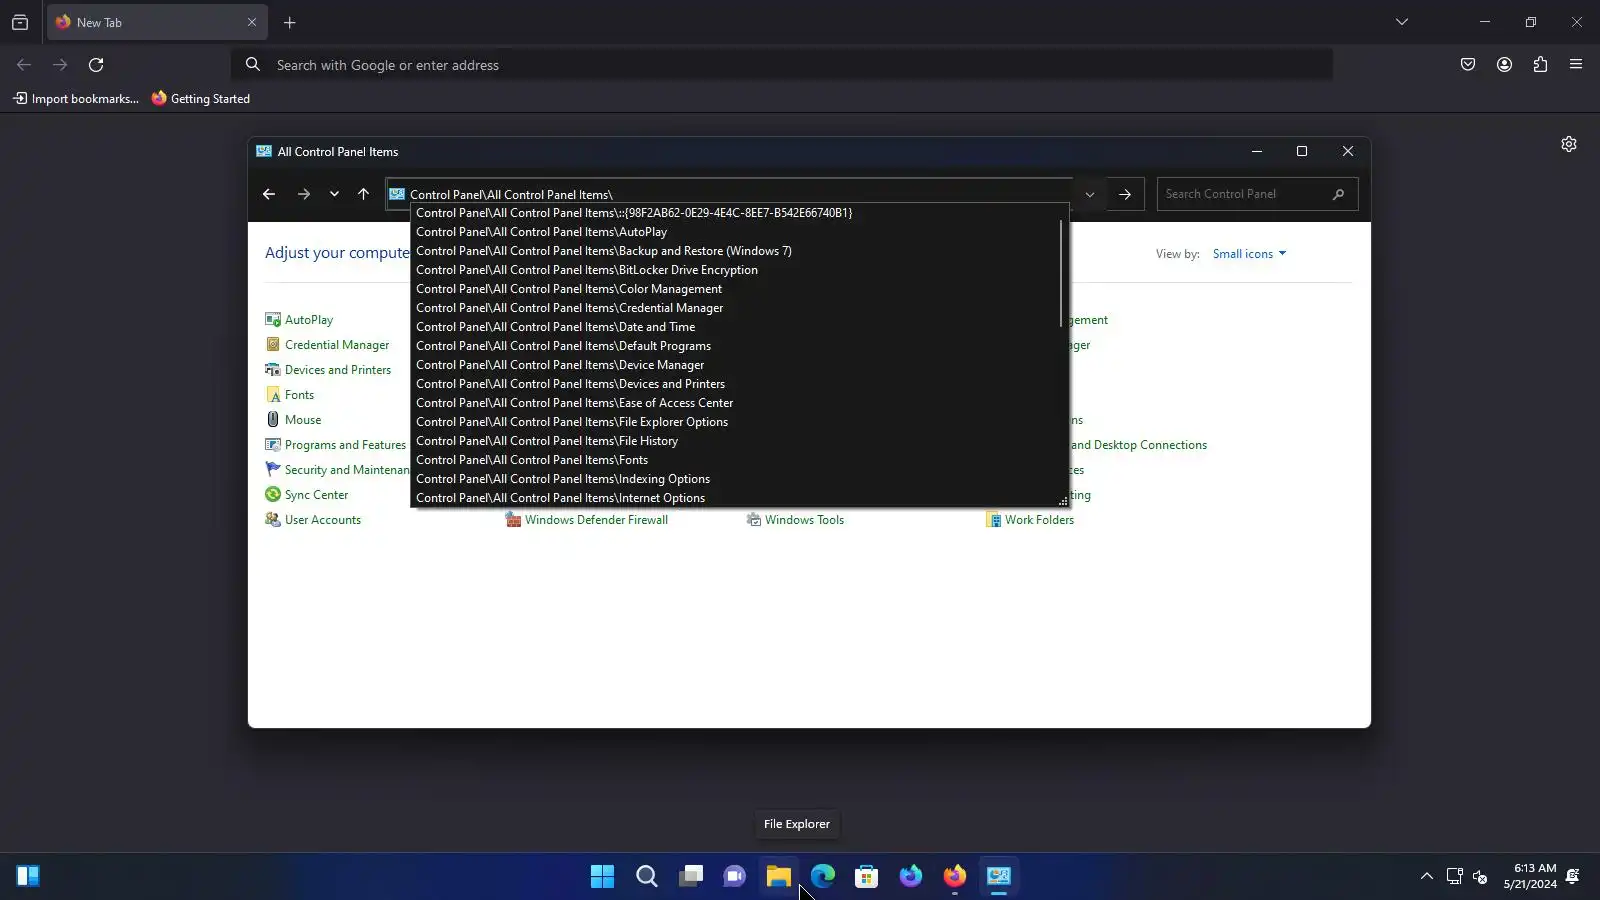Image resolution: width=1600 pixels, height=900 pixels.
Task: Choose the BitLocker Drive Encryption suggestion
Action: pyautogui.click(x=736, y=270)
